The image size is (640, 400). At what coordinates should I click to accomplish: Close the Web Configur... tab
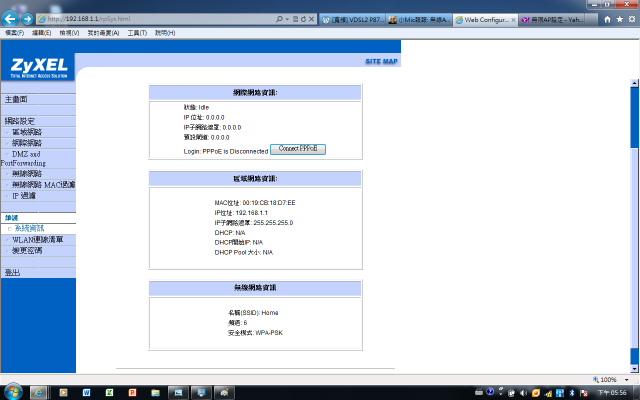click(x=513, y=20)
